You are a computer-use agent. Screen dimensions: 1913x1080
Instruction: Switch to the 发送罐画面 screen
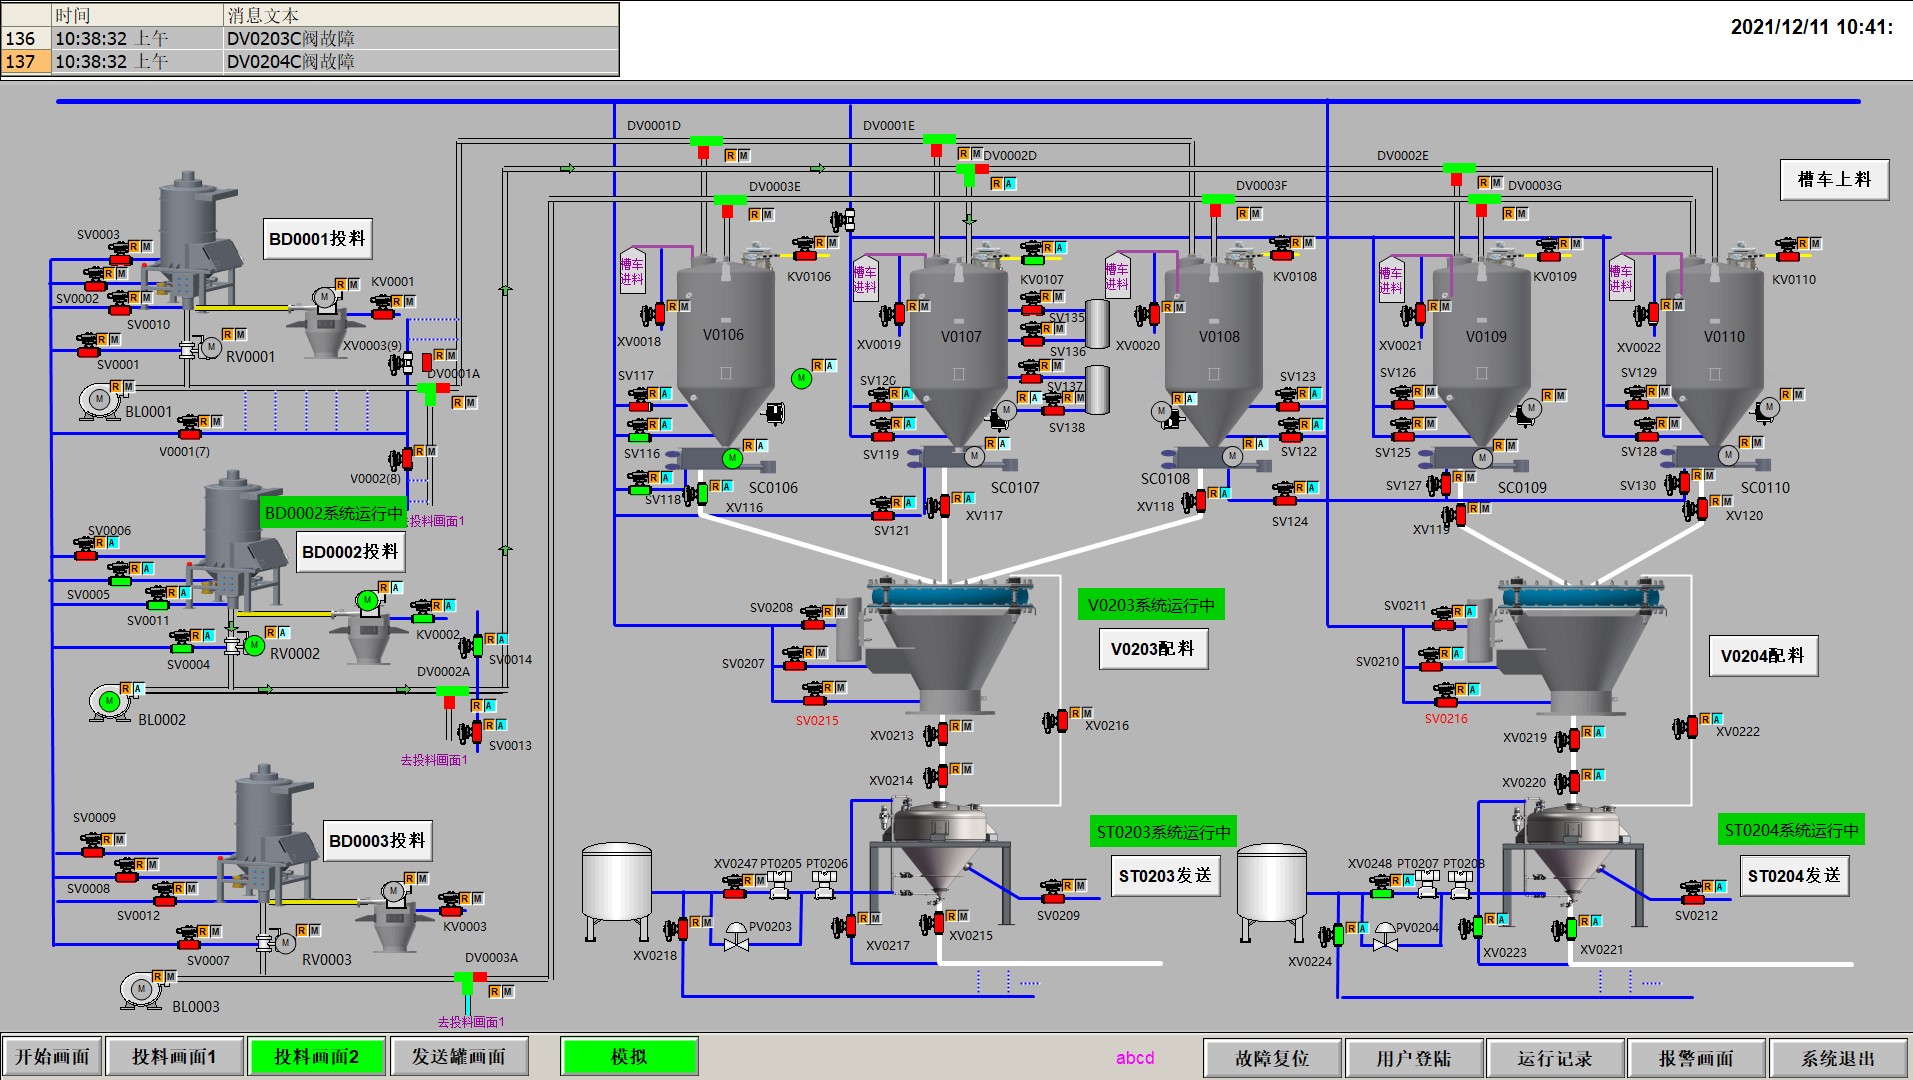tap(459, 1057)
